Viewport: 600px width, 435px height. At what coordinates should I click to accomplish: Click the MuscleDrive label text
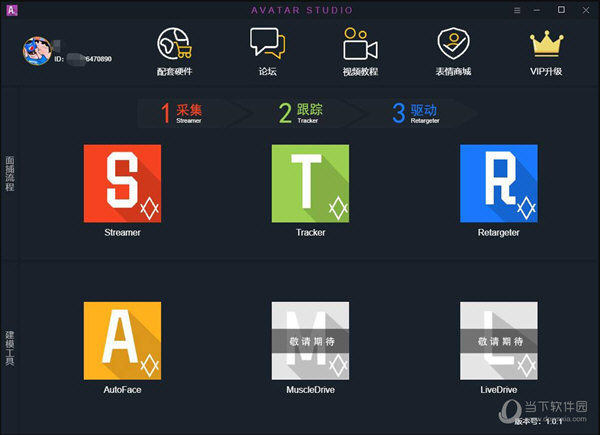click(x=310, y=390)
